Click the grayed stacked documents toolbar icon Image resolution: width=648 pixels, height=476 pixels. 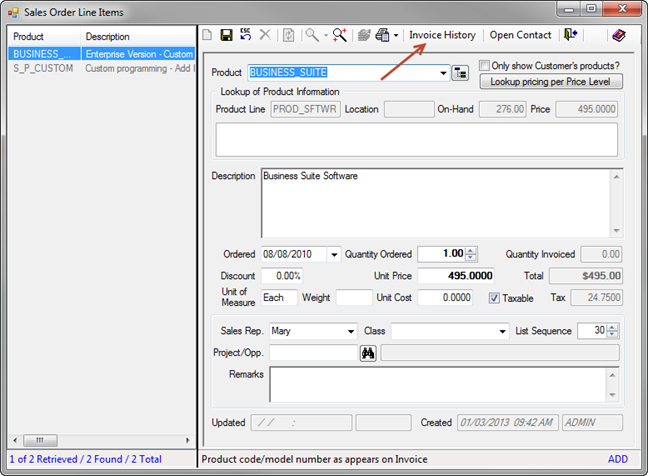click(x=364, y=36)
